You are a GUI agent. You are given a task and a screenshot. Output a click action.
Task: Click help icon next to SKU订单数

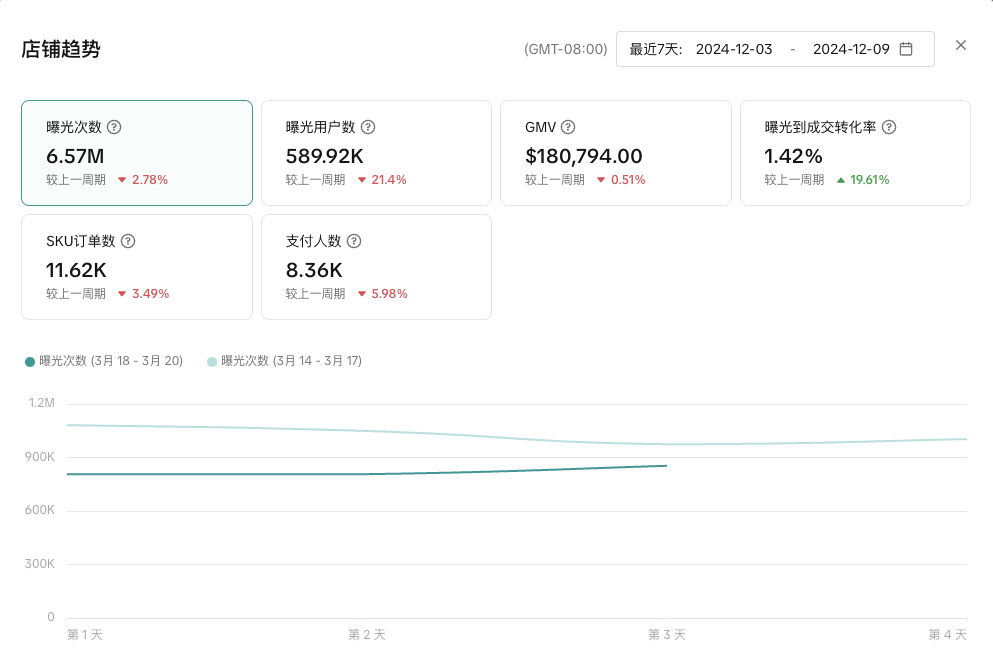[x=128, y=241]
